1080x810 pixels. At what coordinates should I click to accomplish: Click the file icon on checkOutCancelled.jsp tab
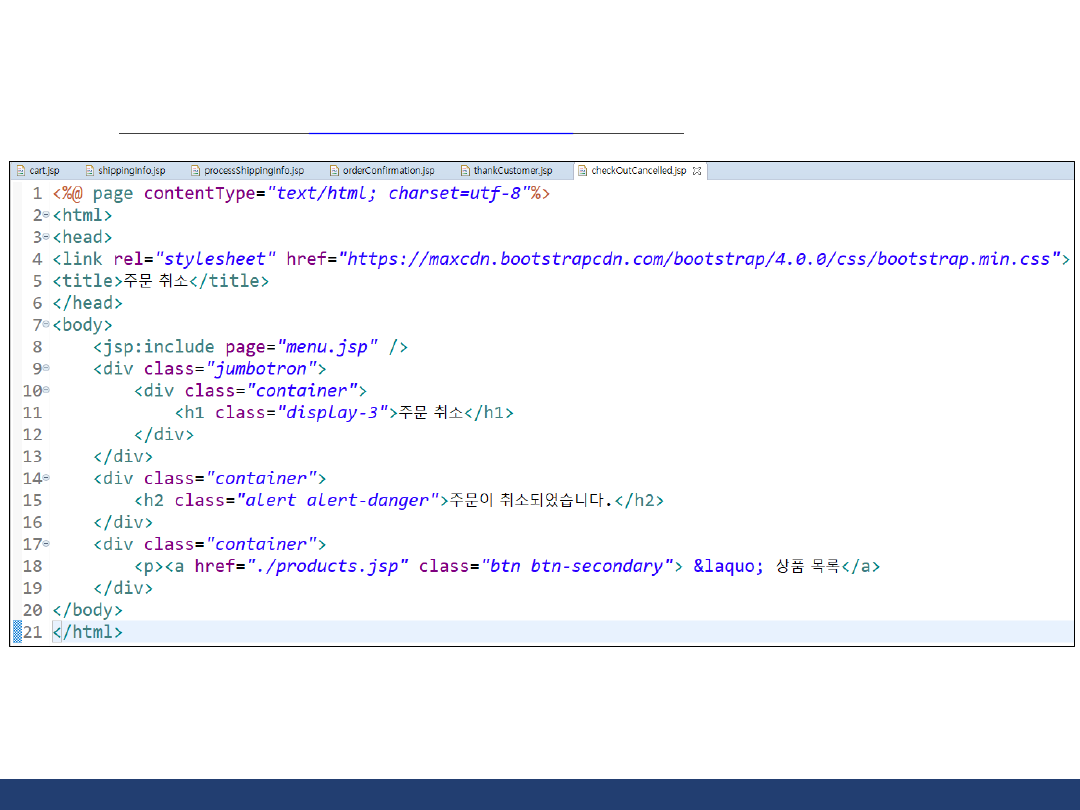pyautogui.click(x=583, y=171)
